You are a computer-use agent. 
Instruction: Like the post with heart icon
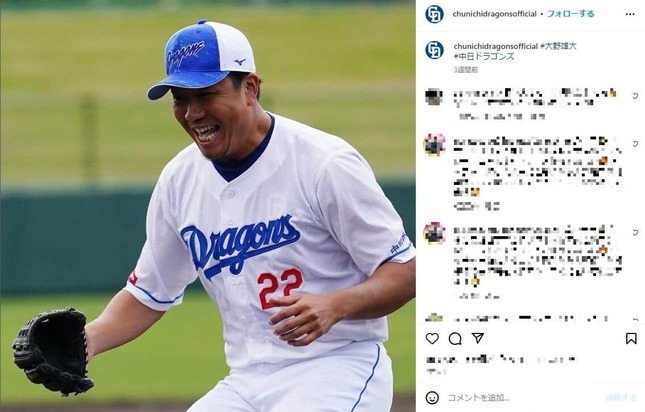pos(432,339)
